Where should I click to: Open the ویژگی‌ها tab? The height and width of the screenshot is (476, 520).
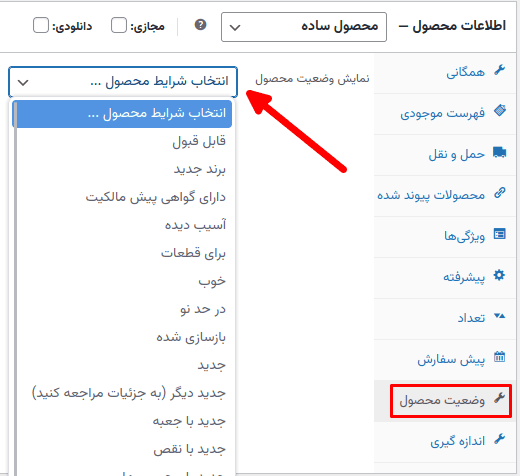click(x=445, y=237)
